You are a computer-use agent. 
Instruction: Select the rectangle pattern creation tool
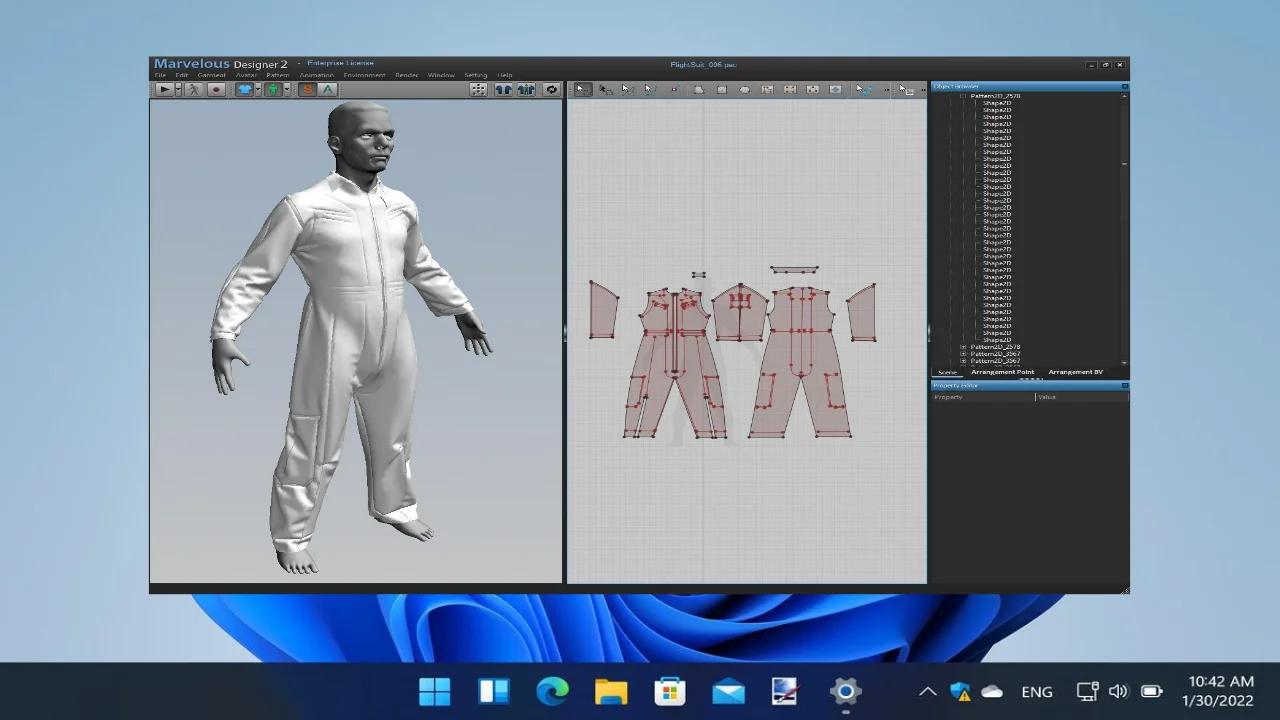coord(722,89)
